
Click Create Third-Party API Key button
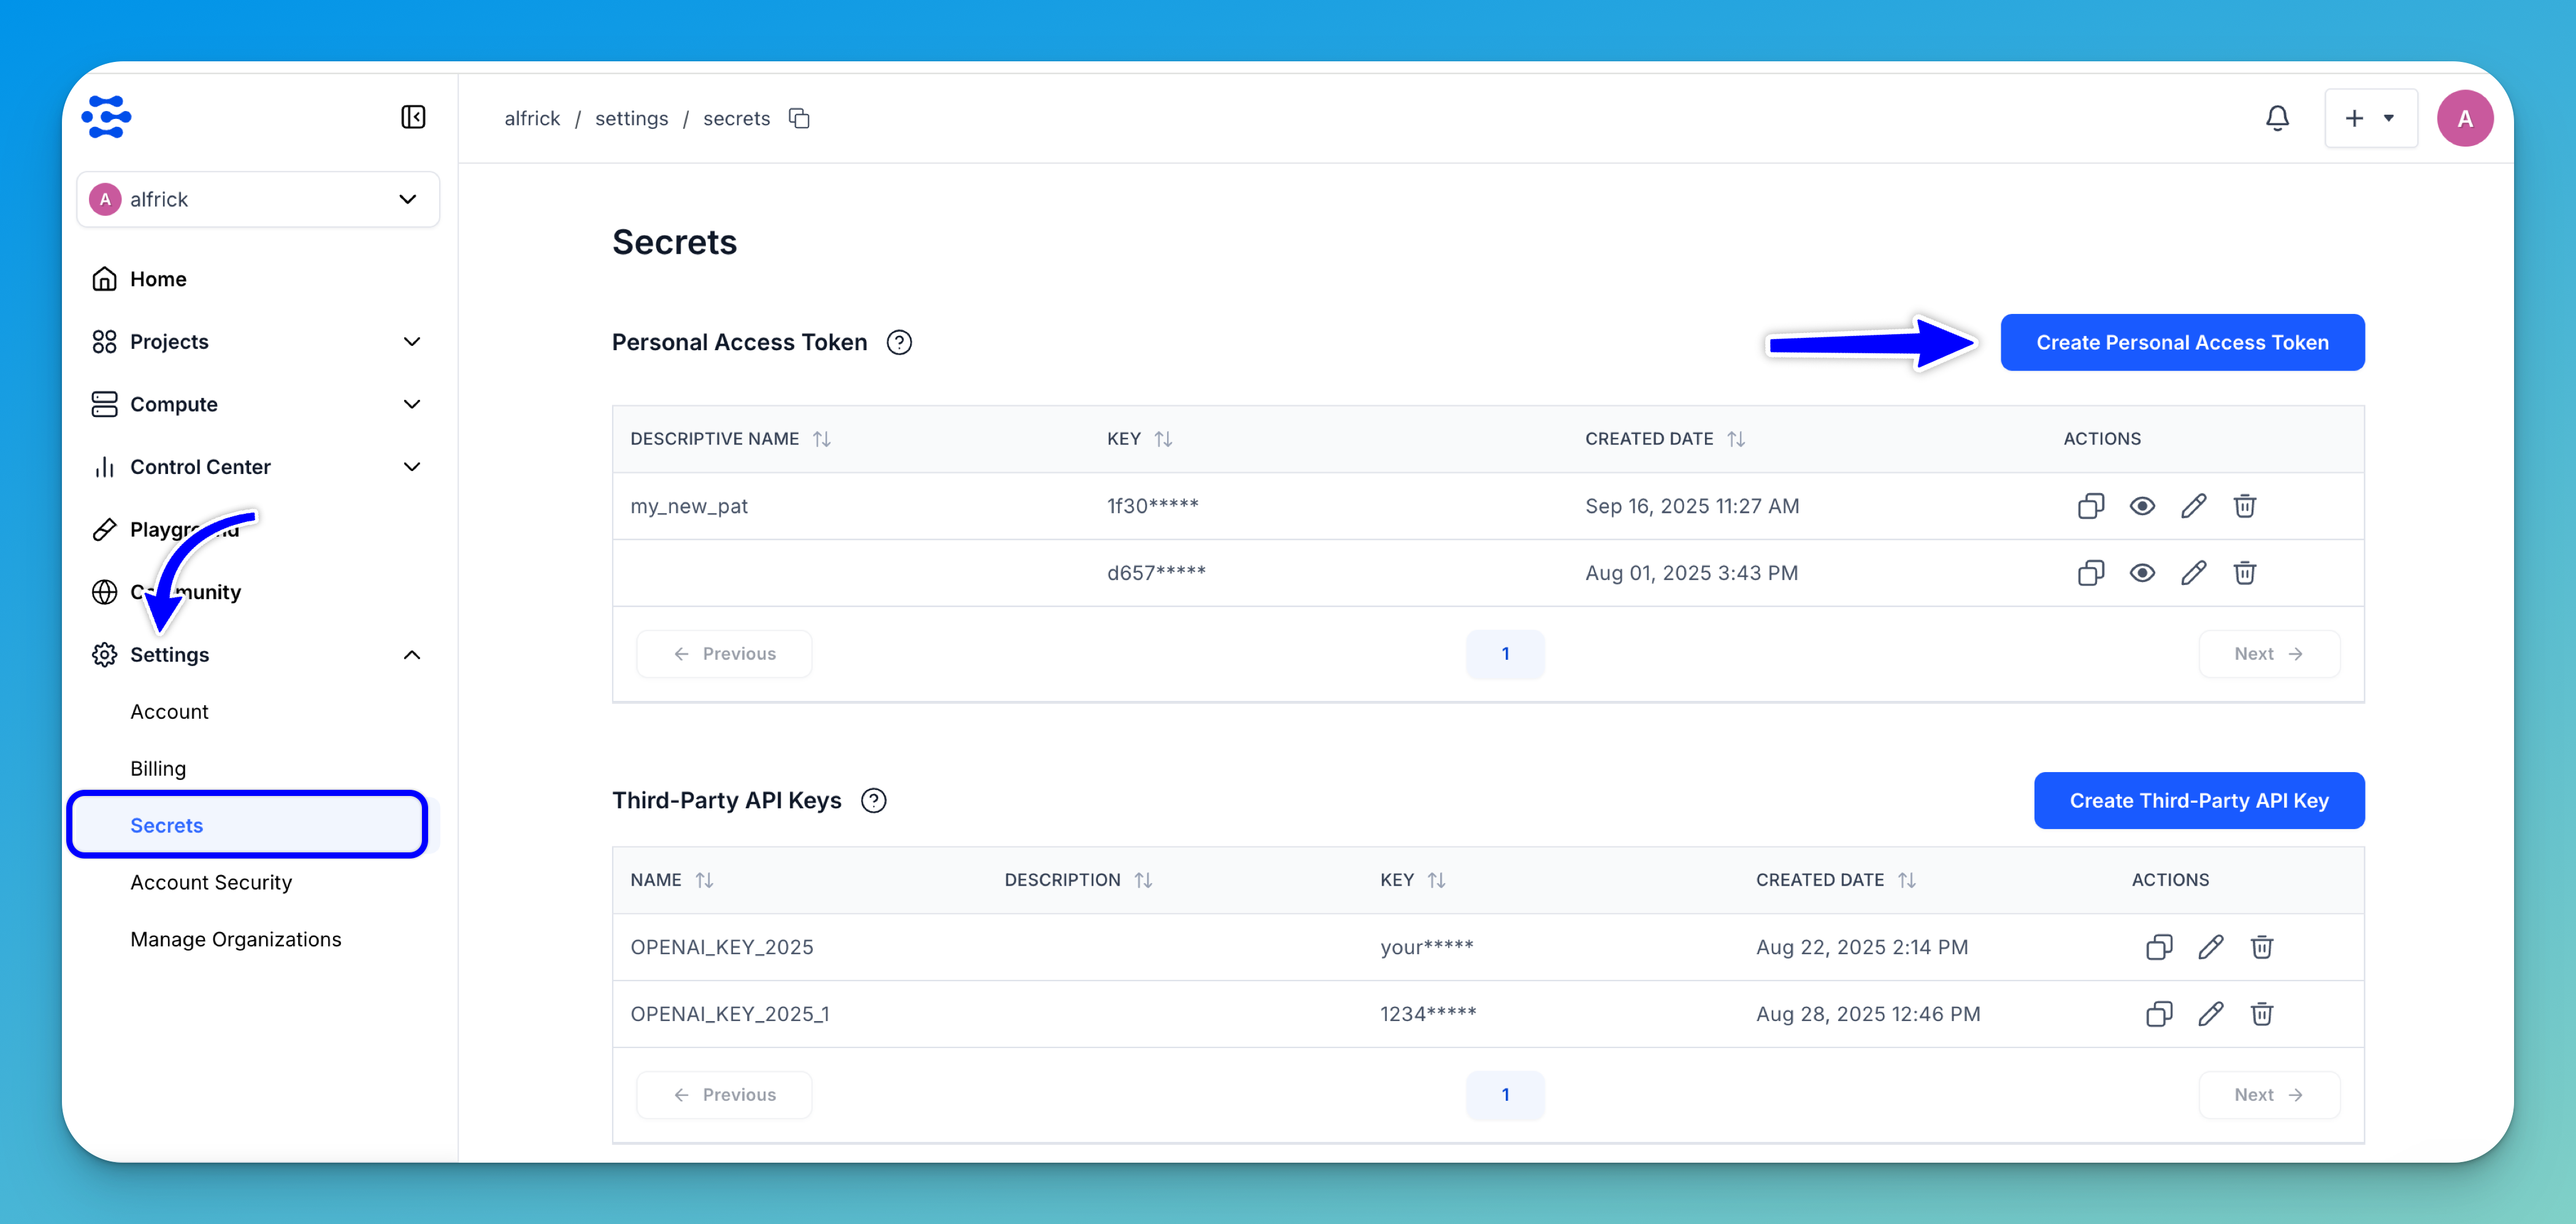2198,801
